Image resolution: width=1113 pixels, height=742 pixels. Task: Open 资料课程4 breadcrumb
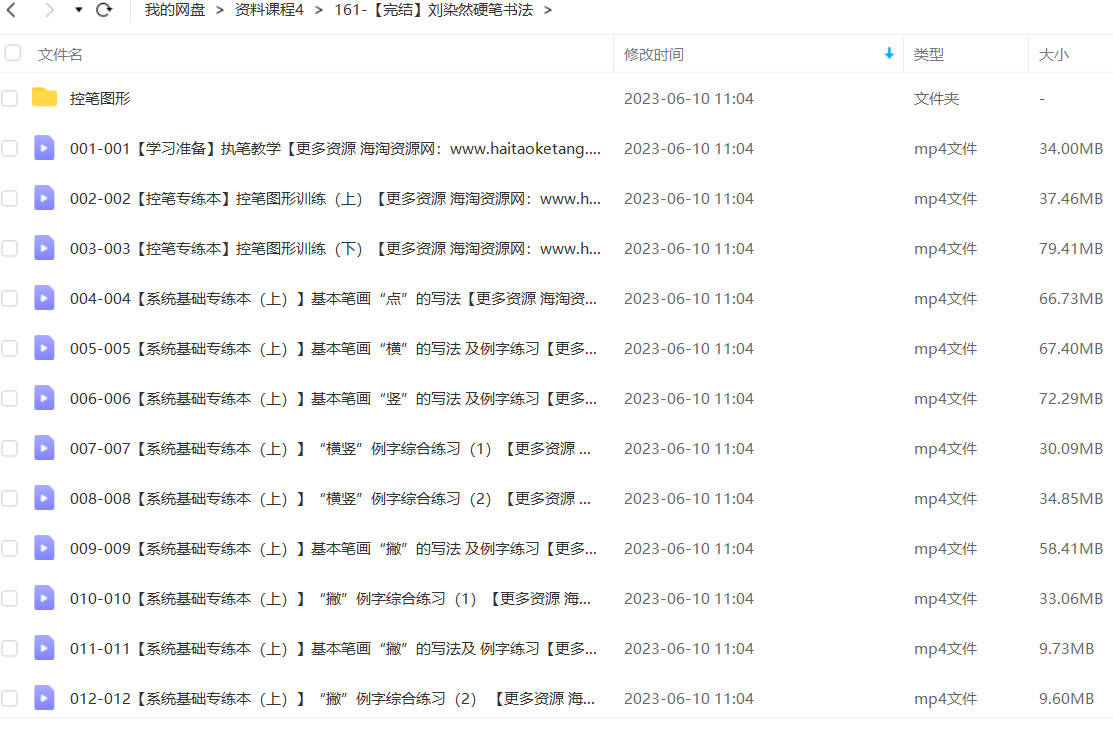[269, 10]
